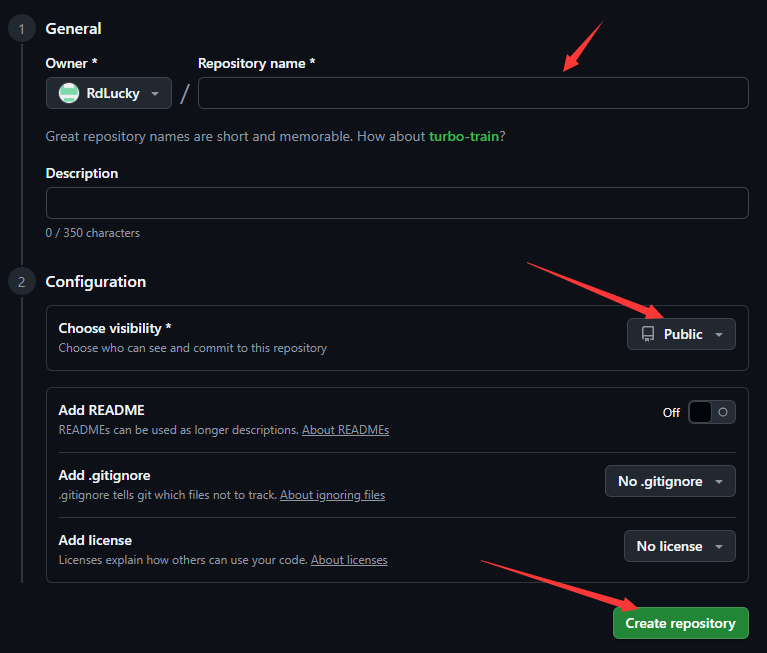Click the caret arrow beside RdLucky
This screenshot has height=653, width=767.
155,94
